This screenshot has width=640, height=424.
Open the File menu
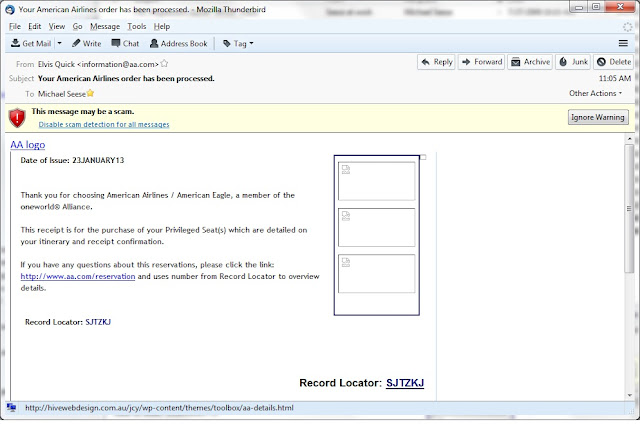coord(15,27)
